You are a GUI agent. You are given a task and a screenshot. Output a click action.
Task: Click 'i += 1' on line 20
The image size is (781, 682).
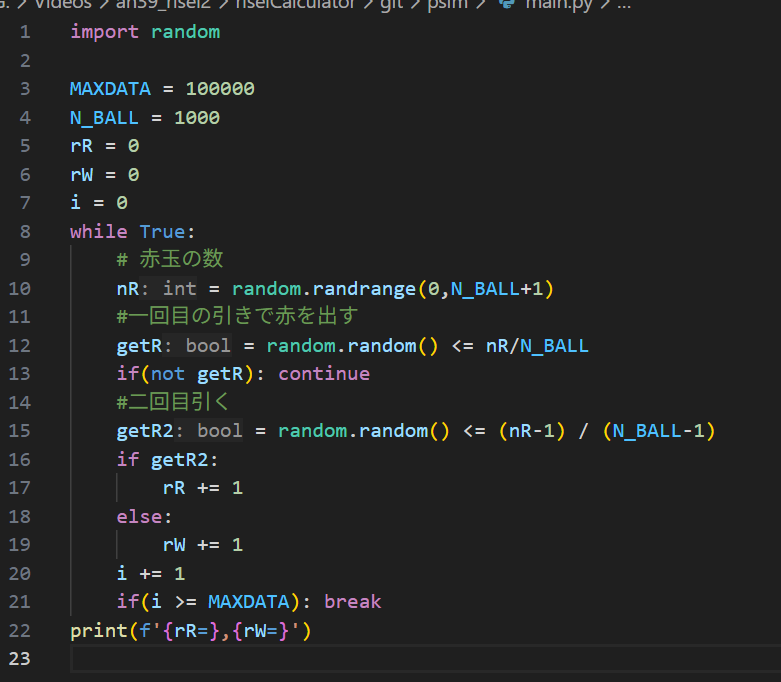151,573
